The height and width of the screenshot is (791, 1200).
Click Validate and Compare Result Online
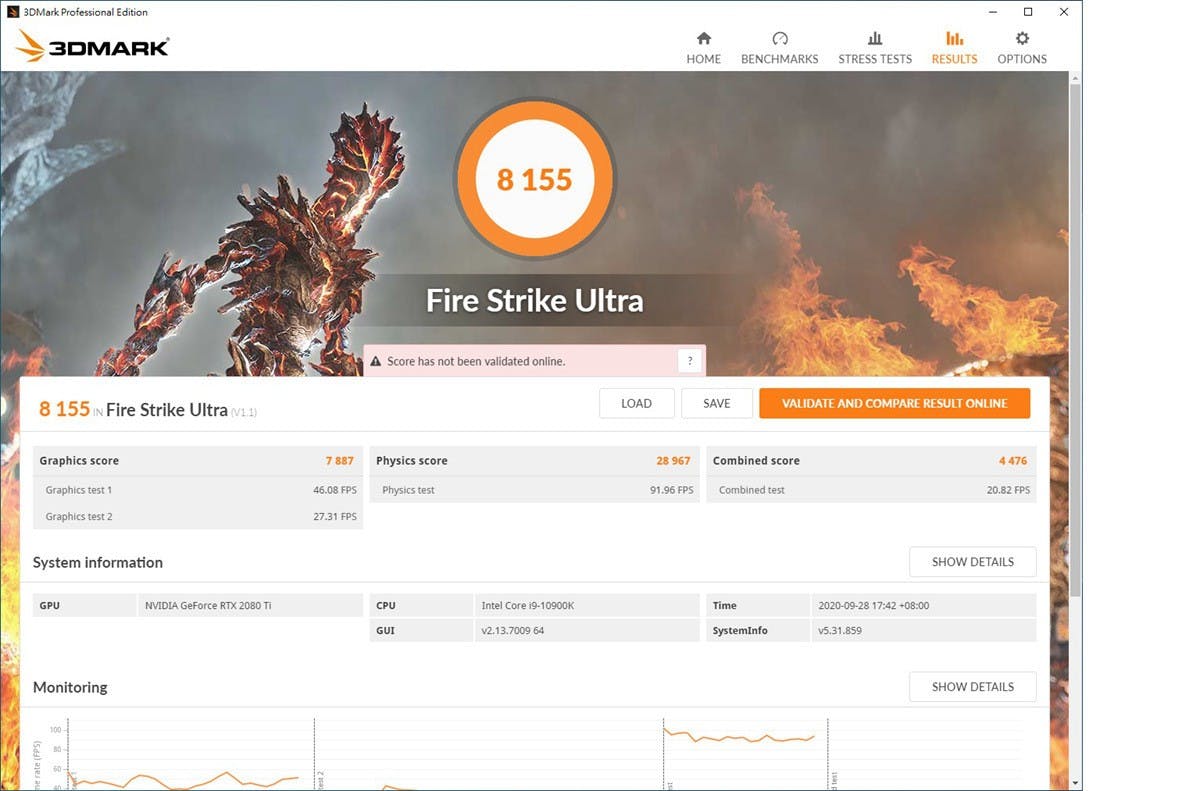tap(894, 403)
